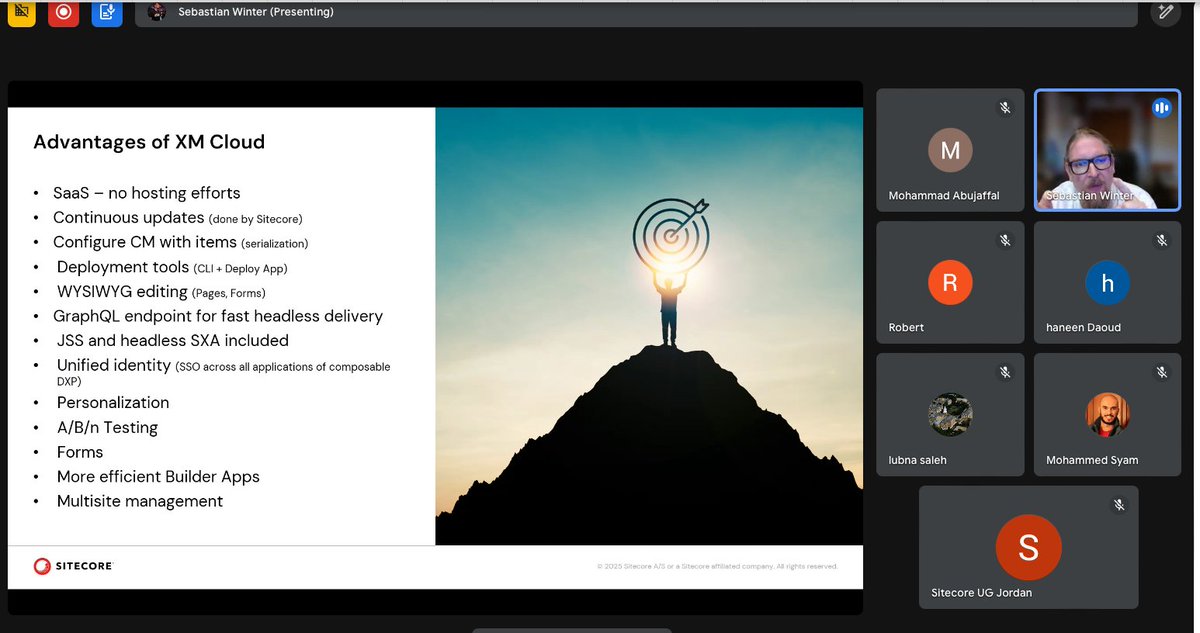1200x633 pixels.
Task: Click the Multisite management bullet
Action: 140,501
